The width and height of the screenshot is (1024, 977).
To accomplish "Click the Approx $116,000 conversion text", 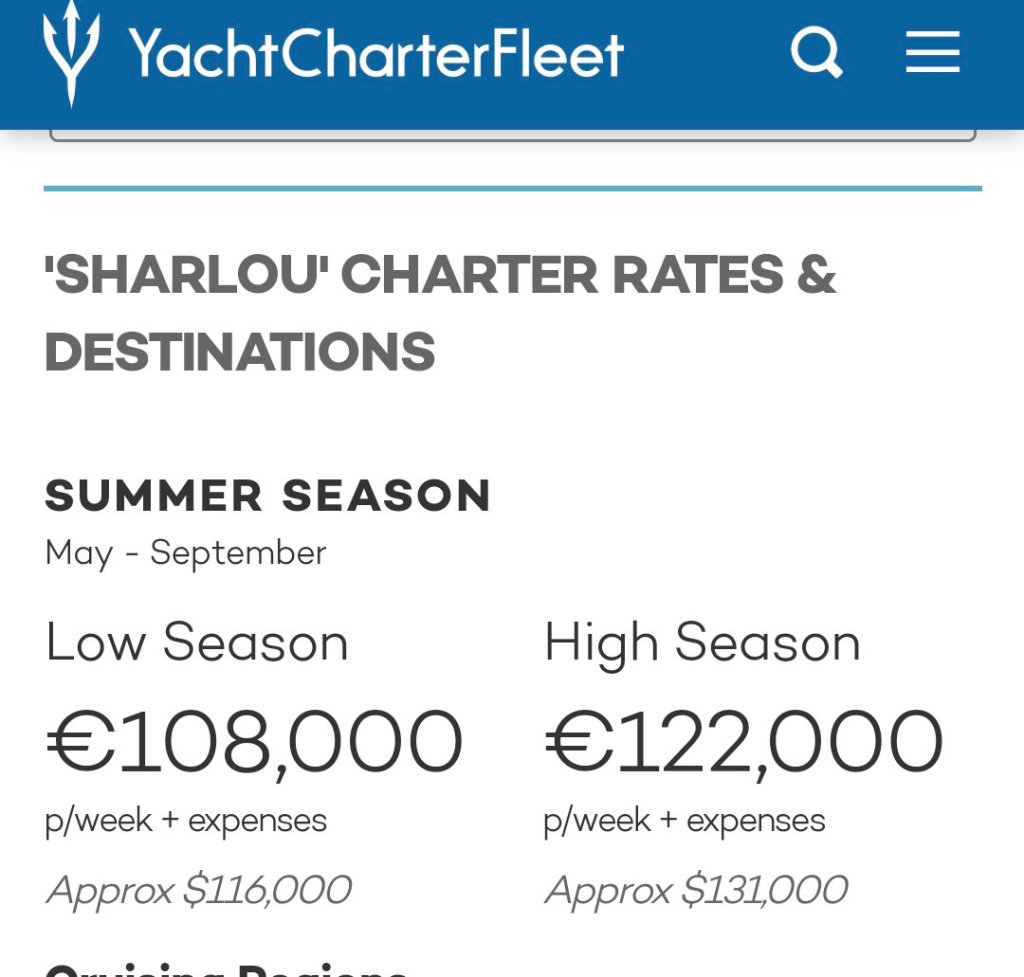I will (199, 889).
